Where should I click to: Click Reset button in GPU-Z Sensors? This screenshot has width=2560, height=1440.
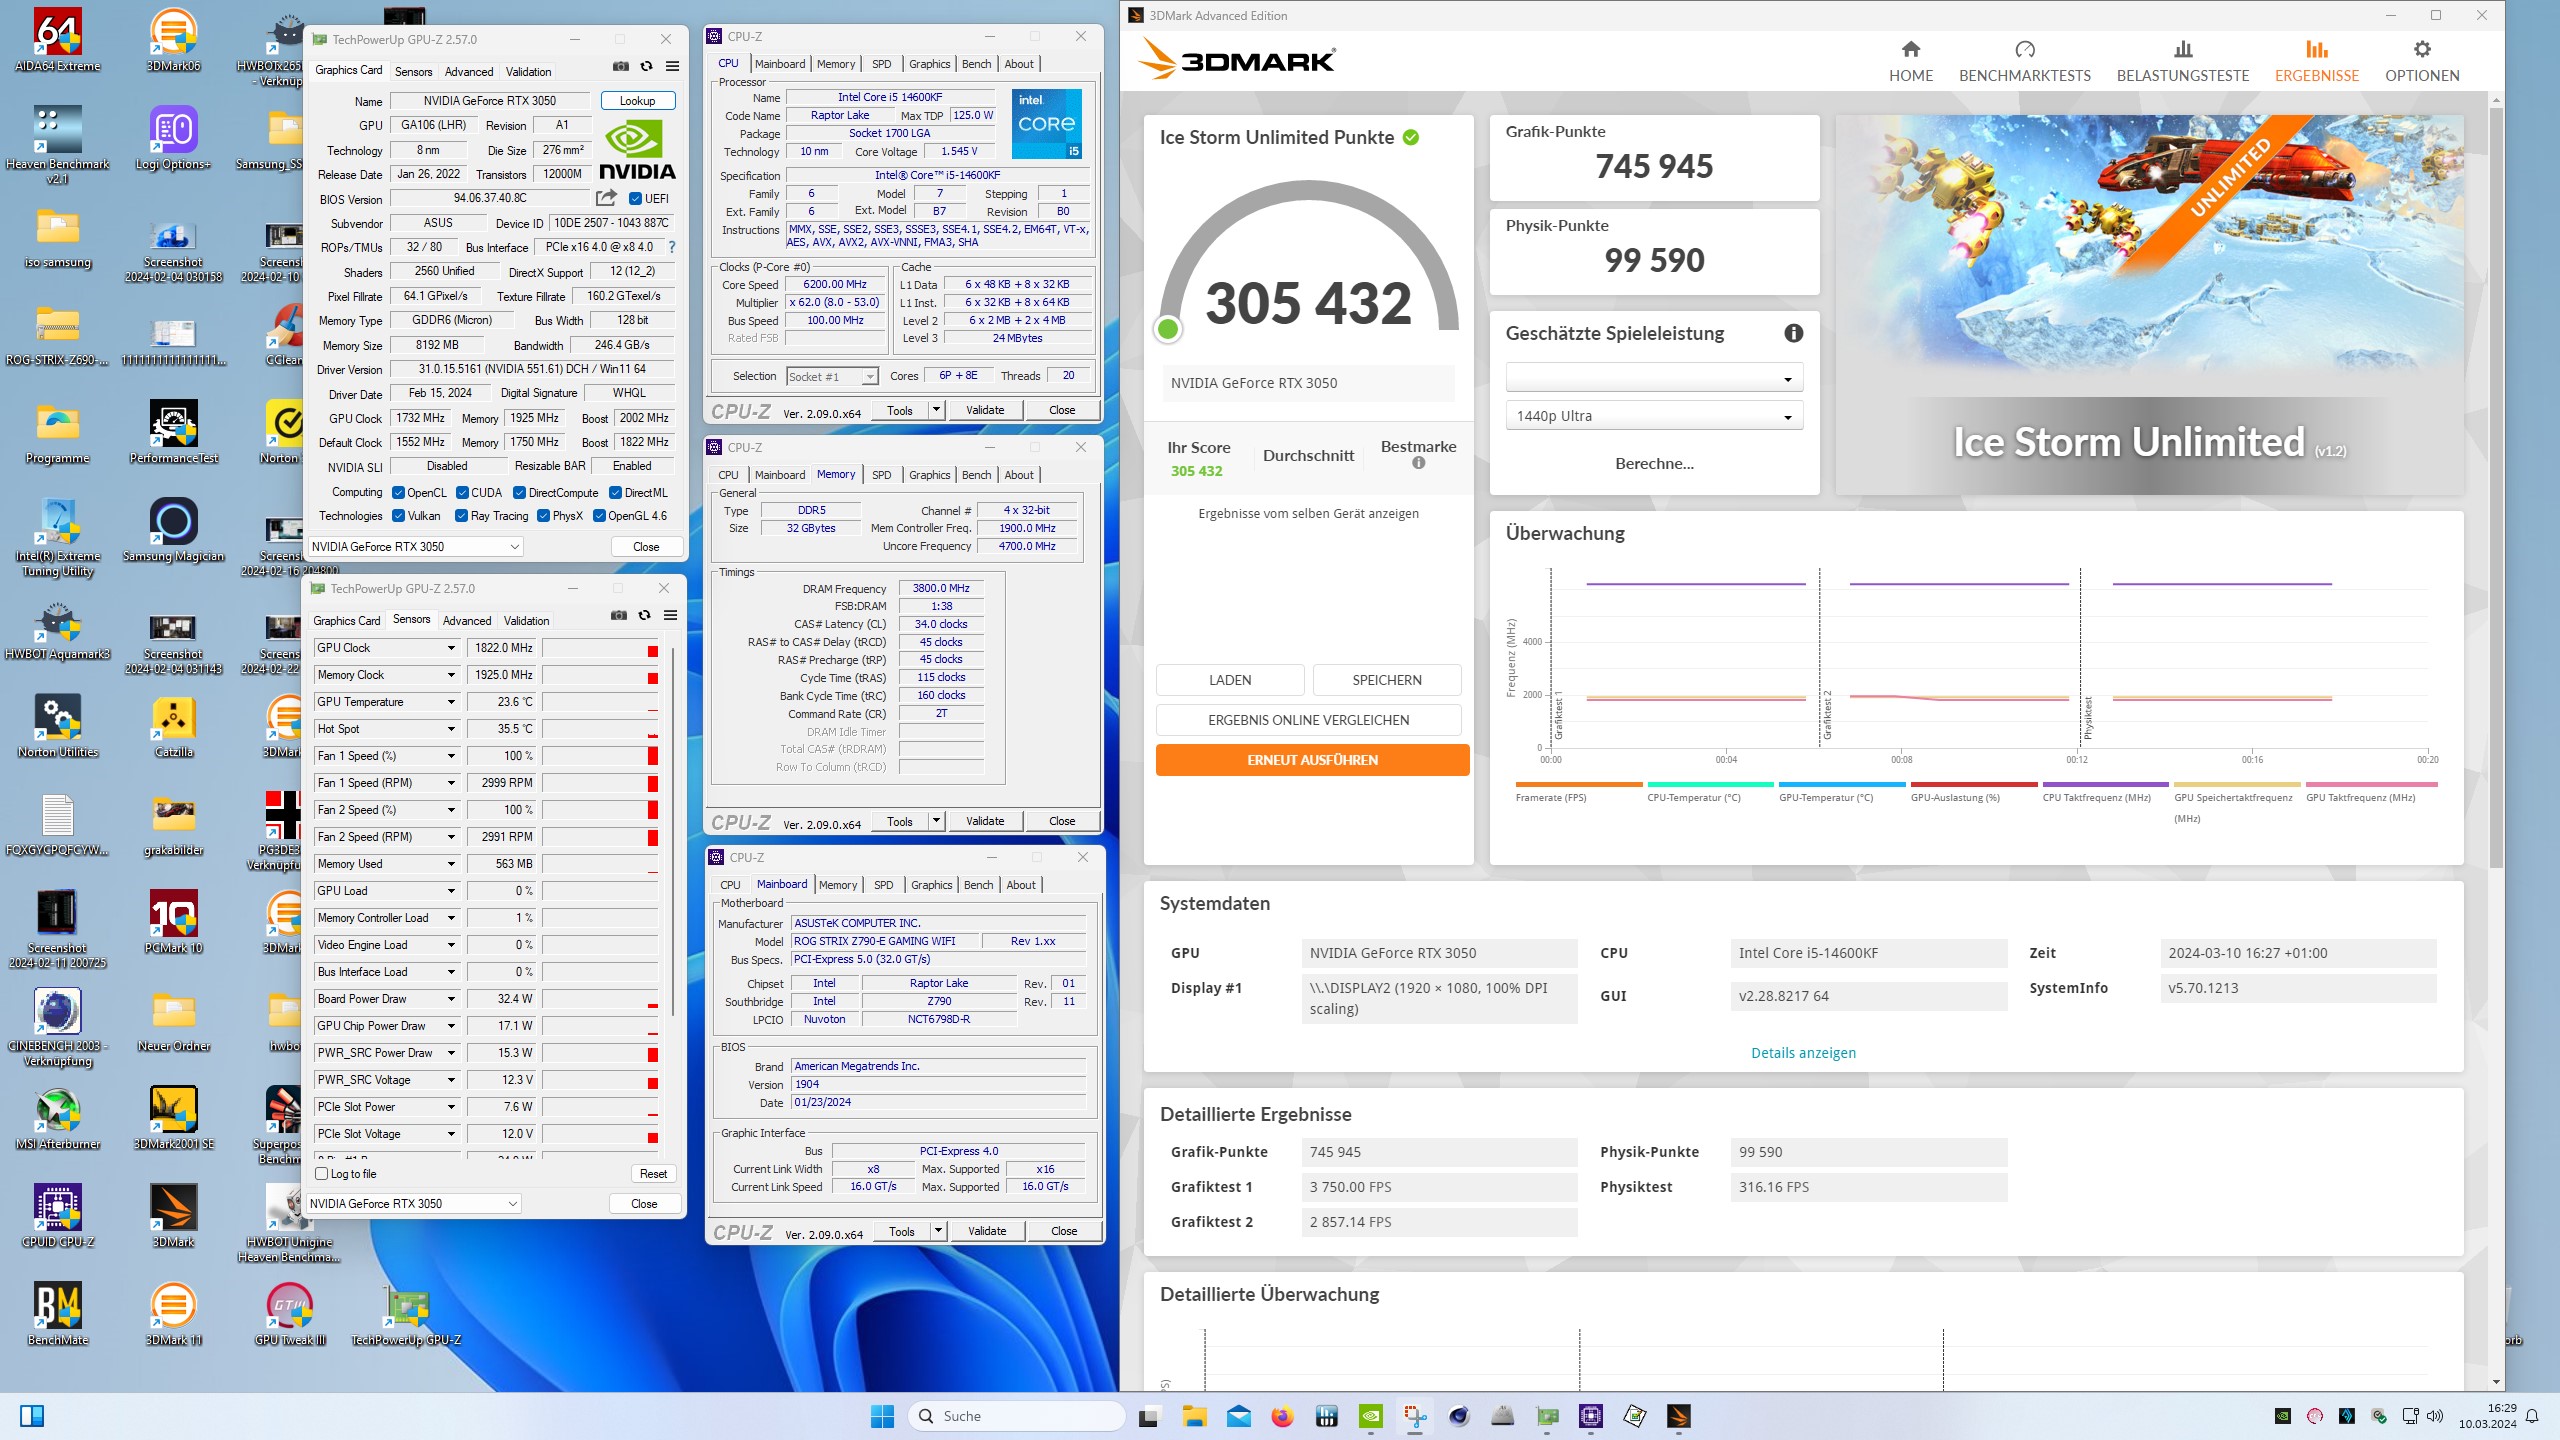[653, 1174]
